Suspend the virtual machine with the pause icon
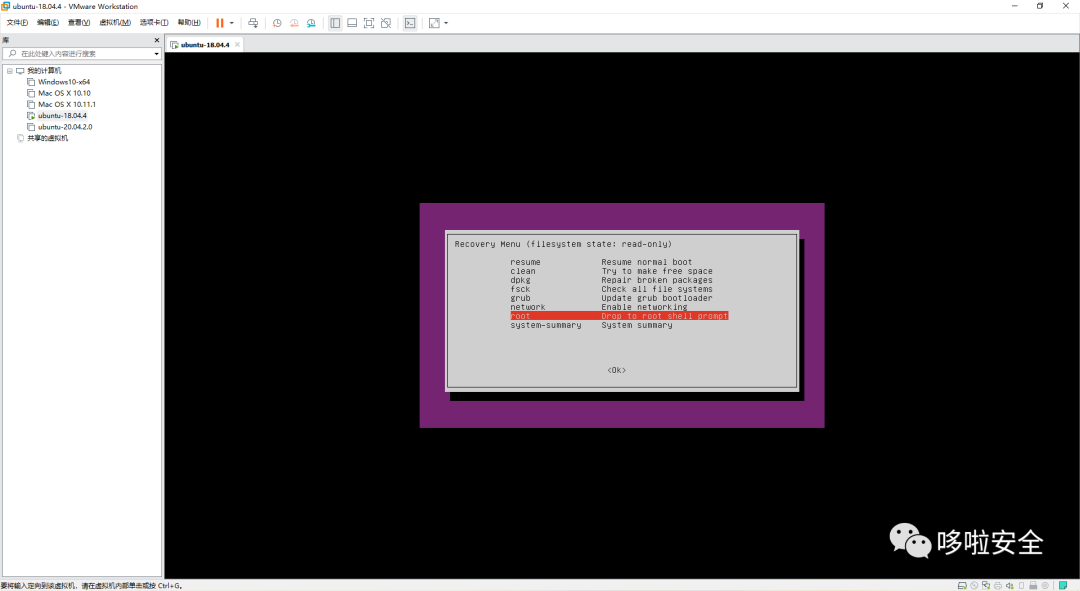 click(220, 23)
